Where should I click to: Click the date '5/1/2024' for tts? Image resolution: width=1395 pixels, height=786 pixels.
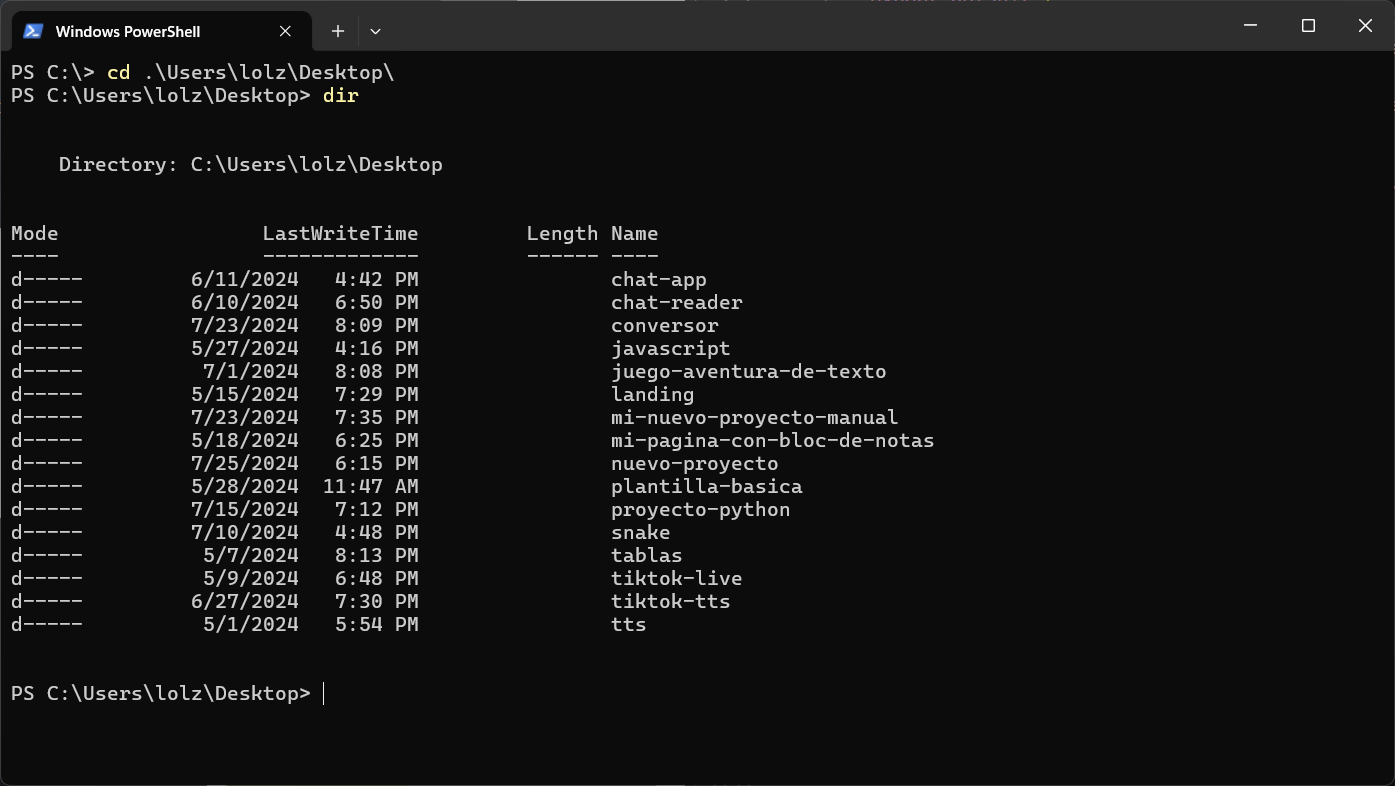(251, 625)
